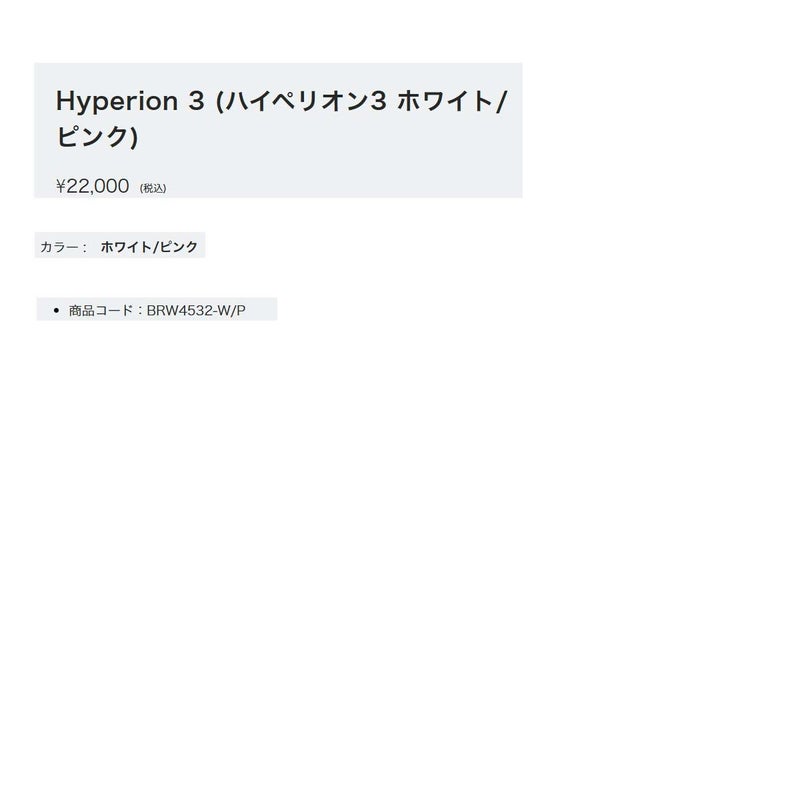800x800 pixels.
Task: Click gray space right of the product code
Action: [x=261, y=309]
